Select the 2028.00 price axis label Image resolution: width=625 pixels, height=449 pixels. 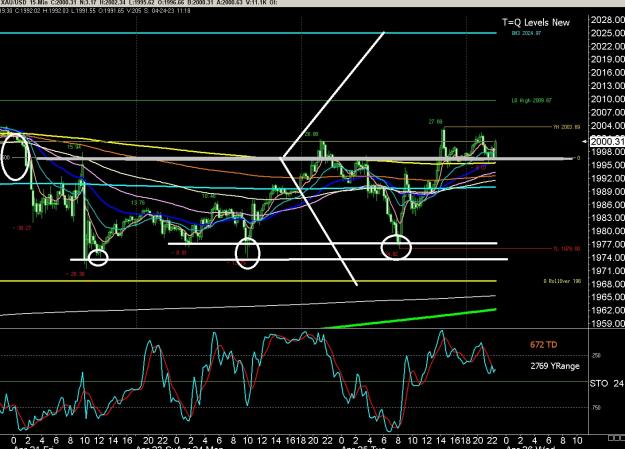point(607,20)
